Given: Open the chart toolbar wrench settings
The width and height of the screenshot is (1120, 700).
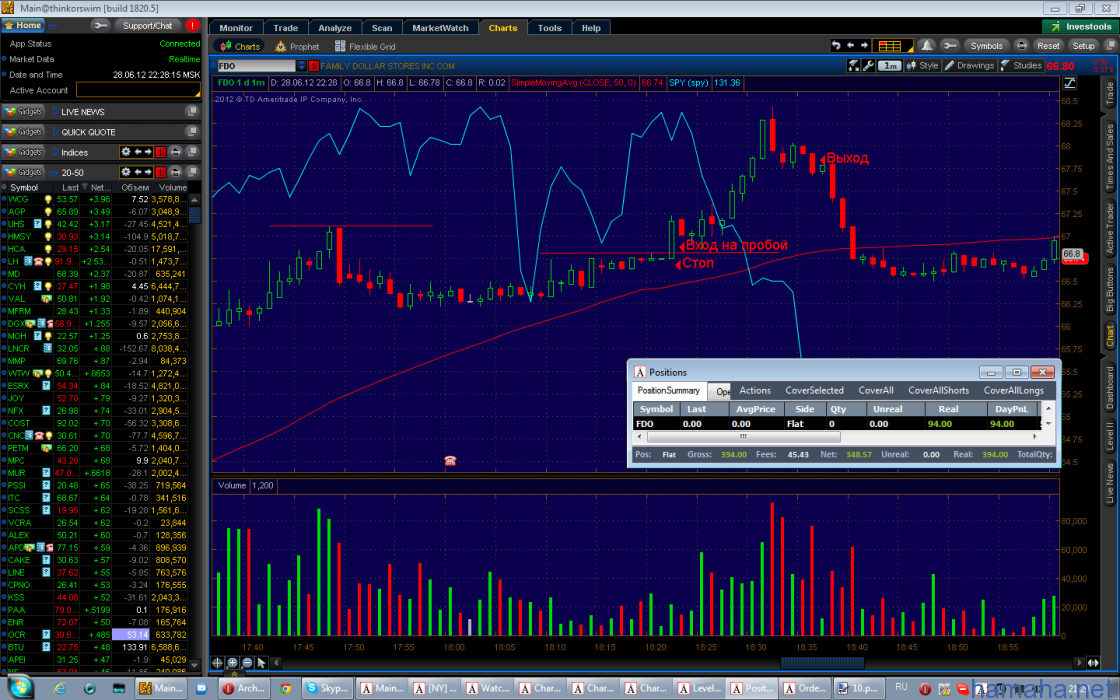Looking at the screenshot, I should [949, 46].
